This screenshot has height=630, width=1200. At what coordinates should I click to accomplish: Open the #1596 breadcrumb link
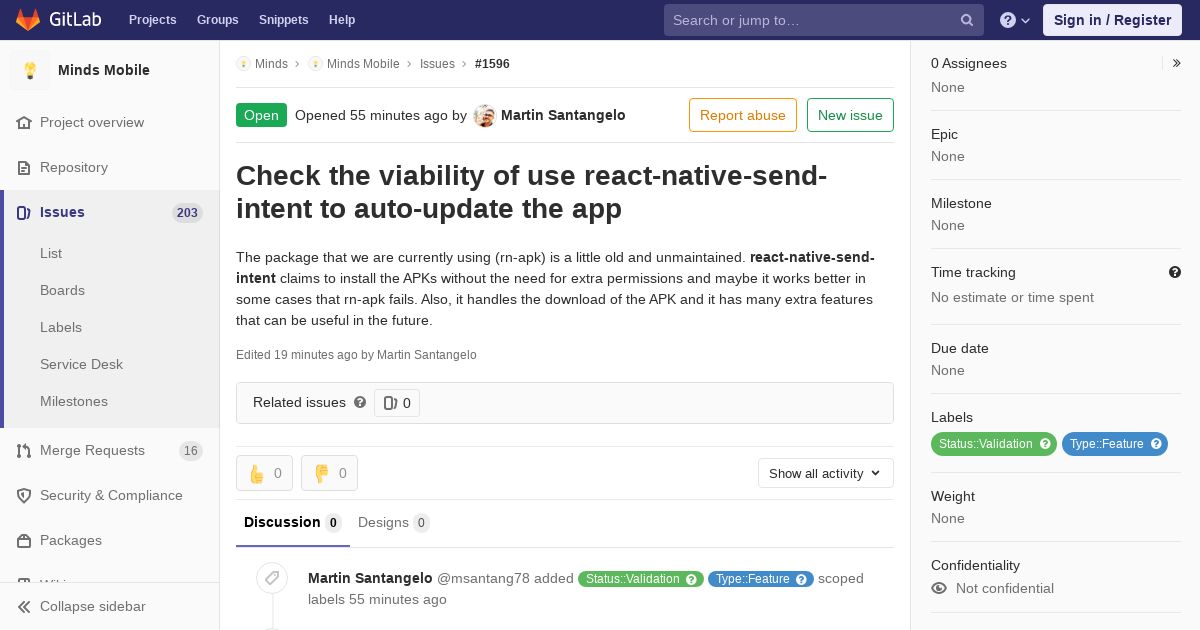492,64
